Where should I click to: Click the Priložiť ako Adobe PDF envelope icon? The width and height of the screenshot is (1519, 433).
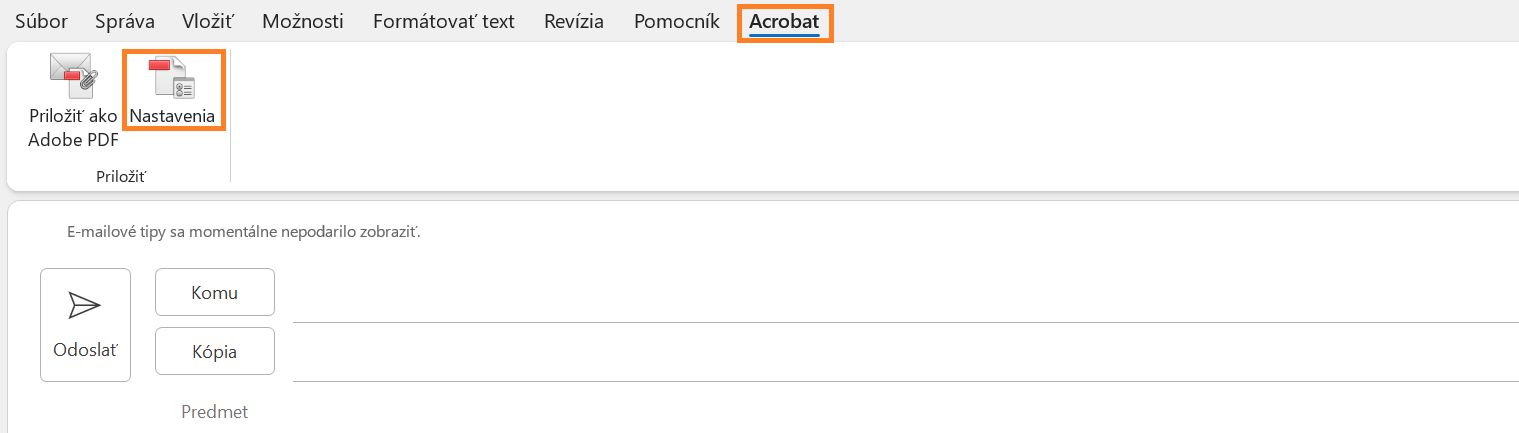72,74
